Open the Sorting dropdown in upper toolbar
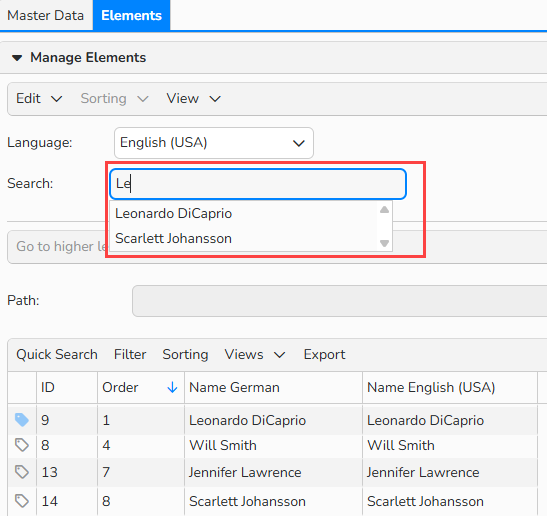The width and height of the screenshot is (547, 516). 114,99
